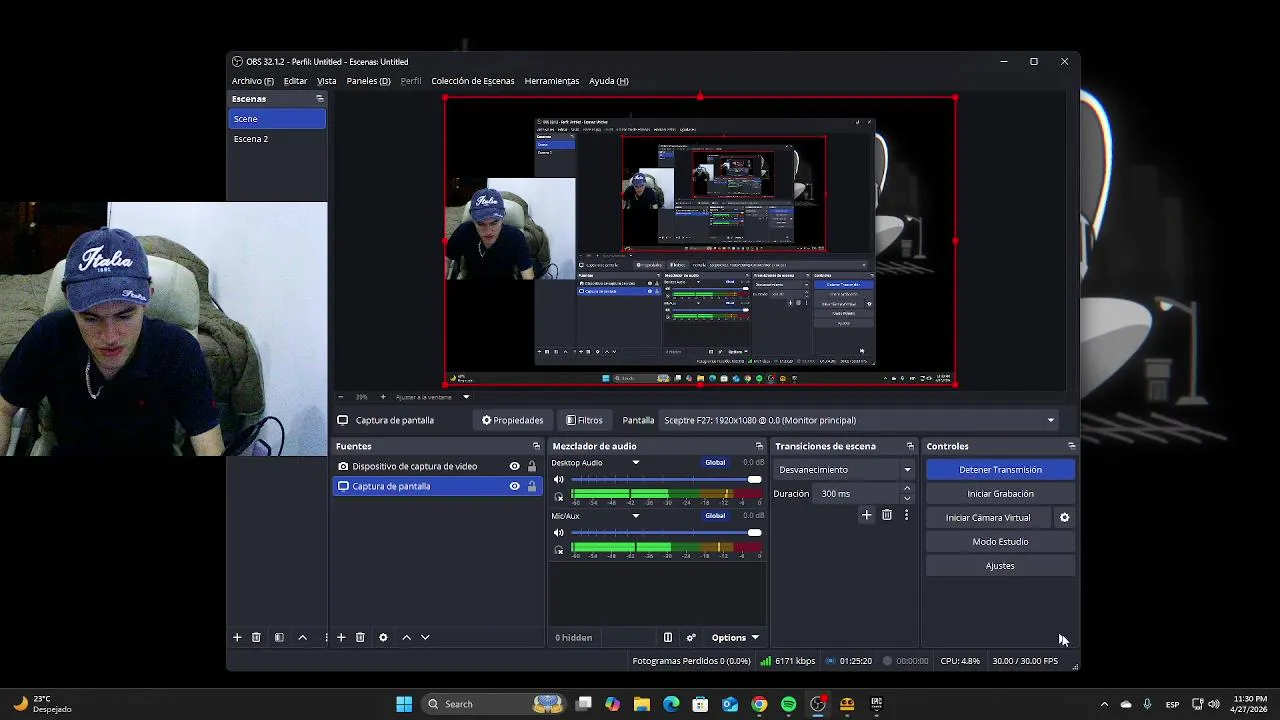The height and width of the screenshot is (720, 1280).
Task: Open Ajustes in Controles
Action: 1000,566
